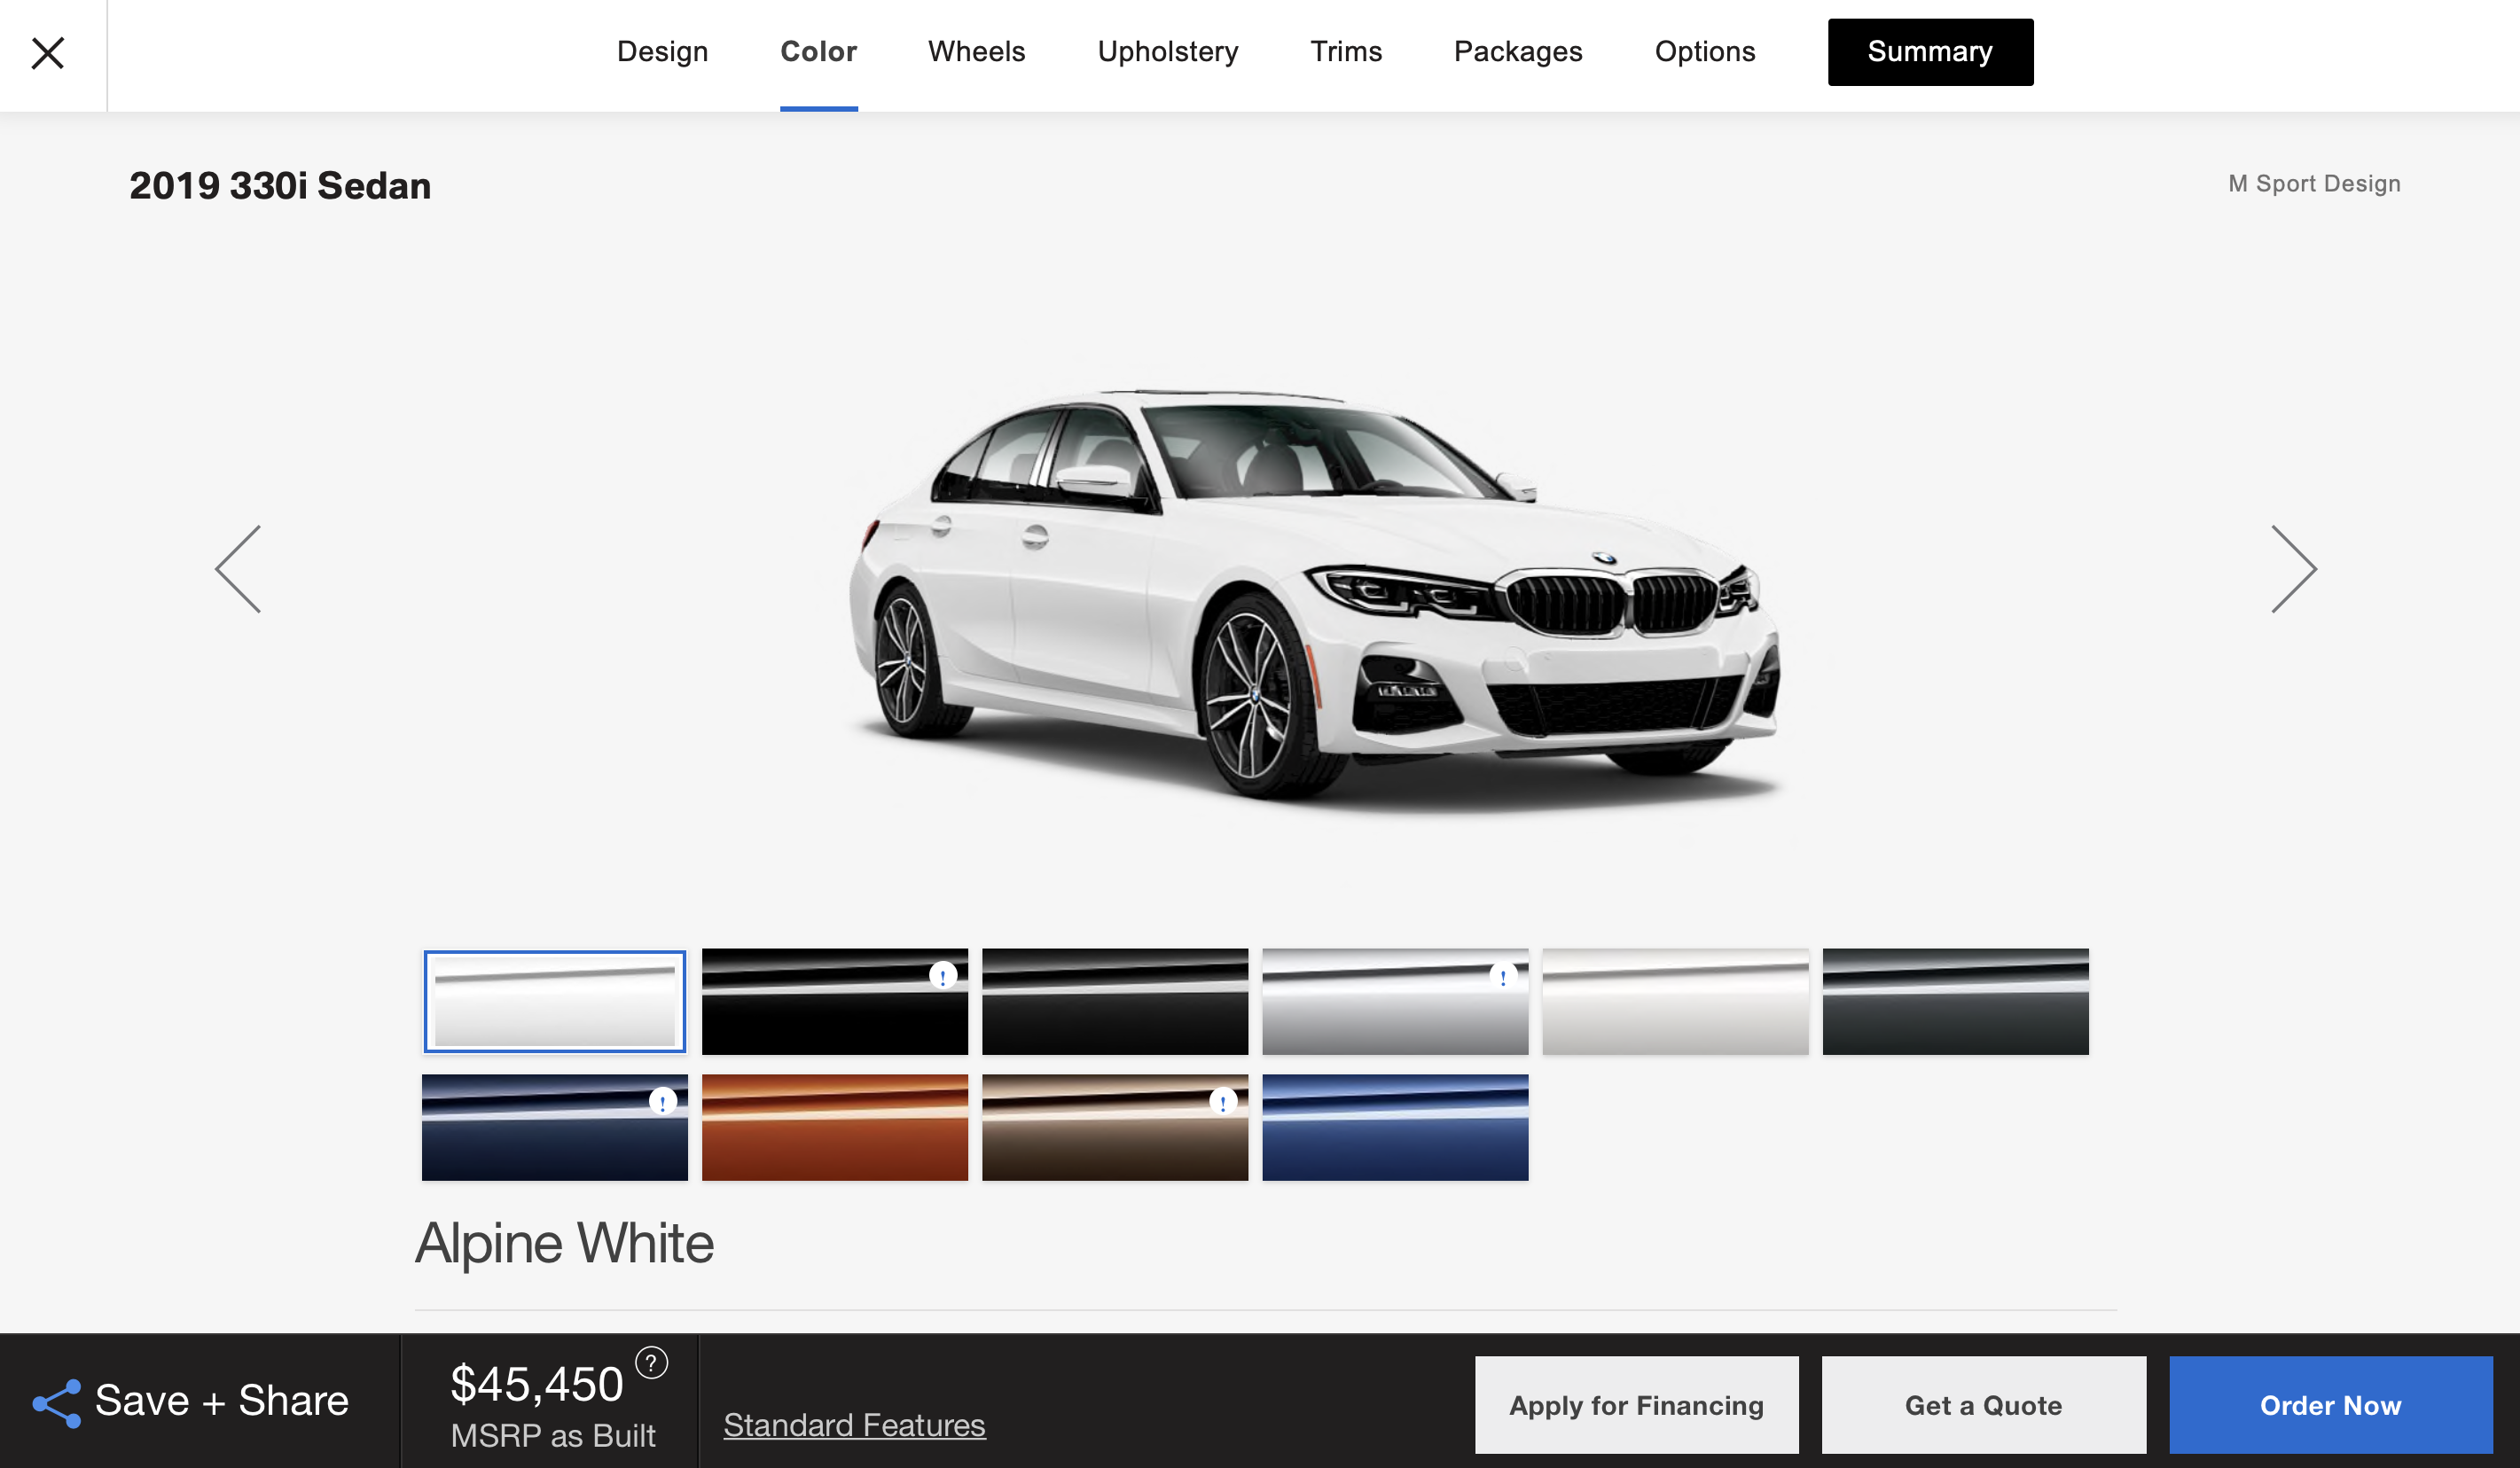Open the Standard Features link
The width and height of the screenshot is (2520, 1468).
coord(854,1425)
